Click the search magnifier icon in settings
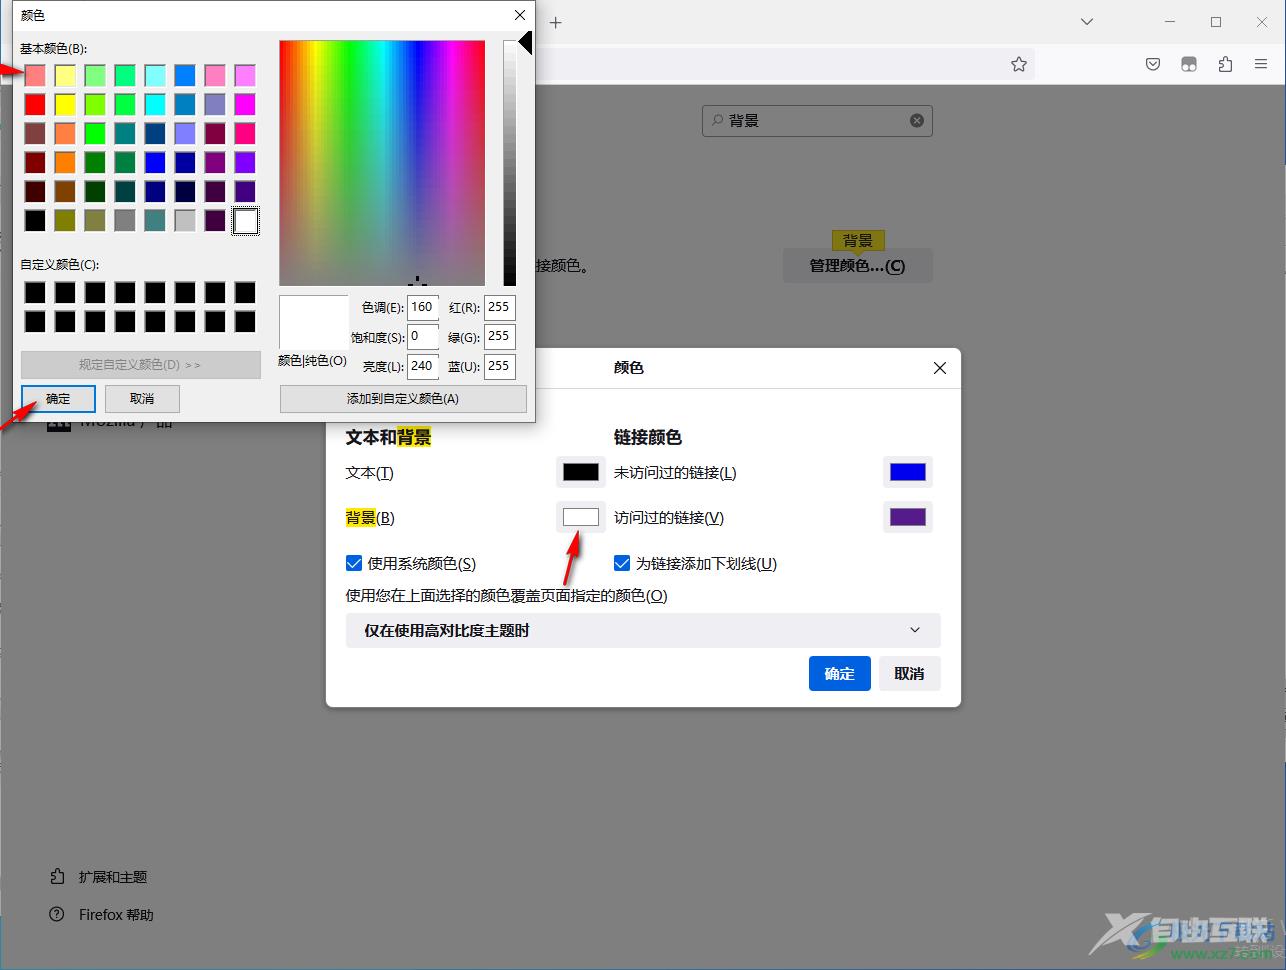 click(x=717, y=120)
